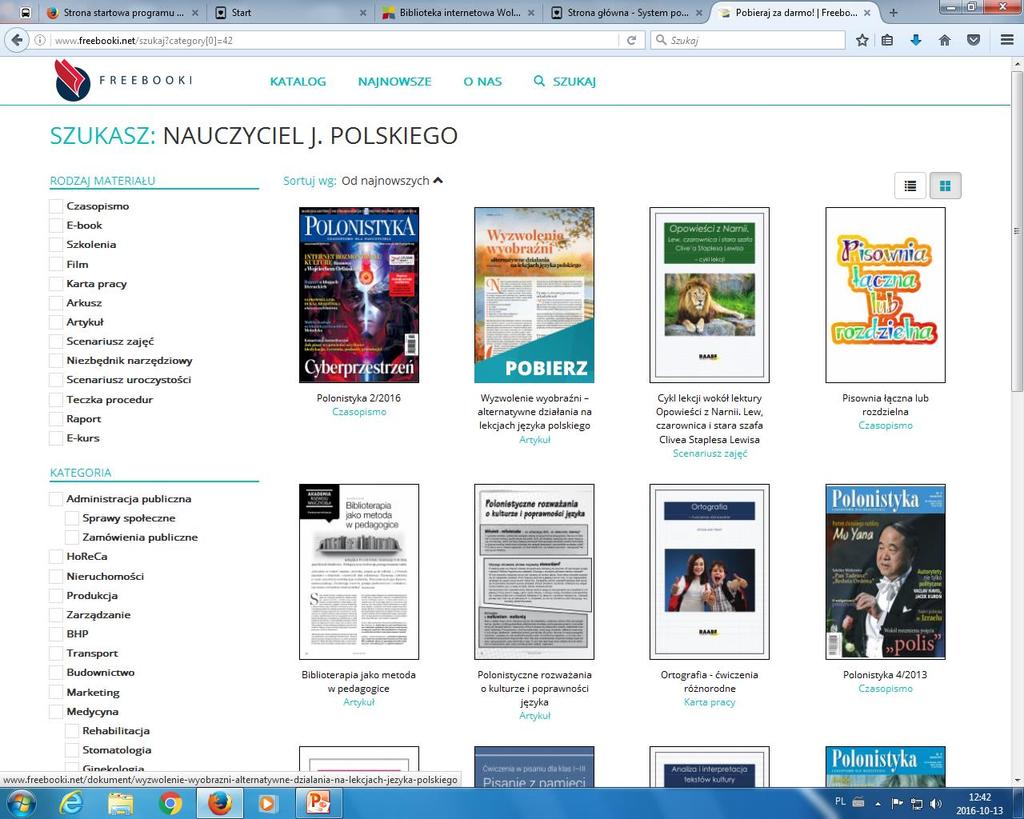Close the Start tab
This screenshot has height=819, width=1024.
pyautogui.click(x=363, y=12)
